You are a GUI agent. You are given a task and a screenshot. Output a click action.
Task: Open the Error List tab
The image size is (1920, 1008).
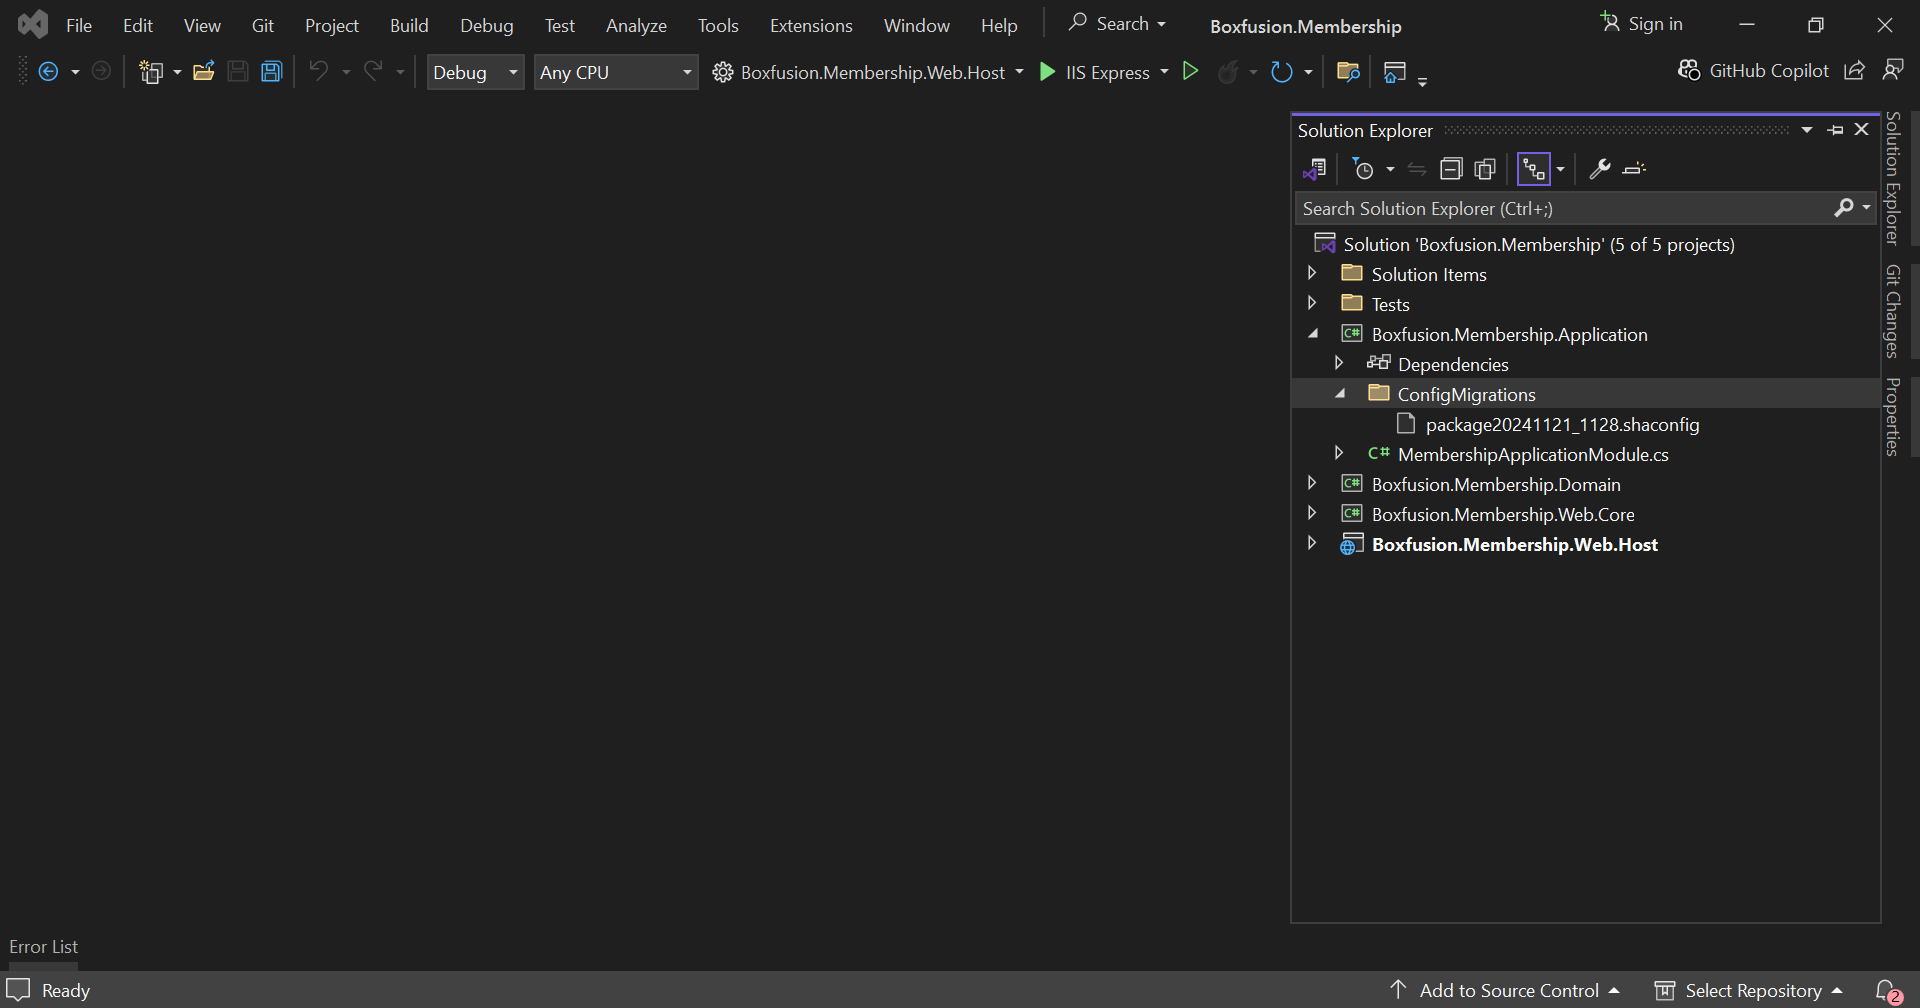point(43,947)
